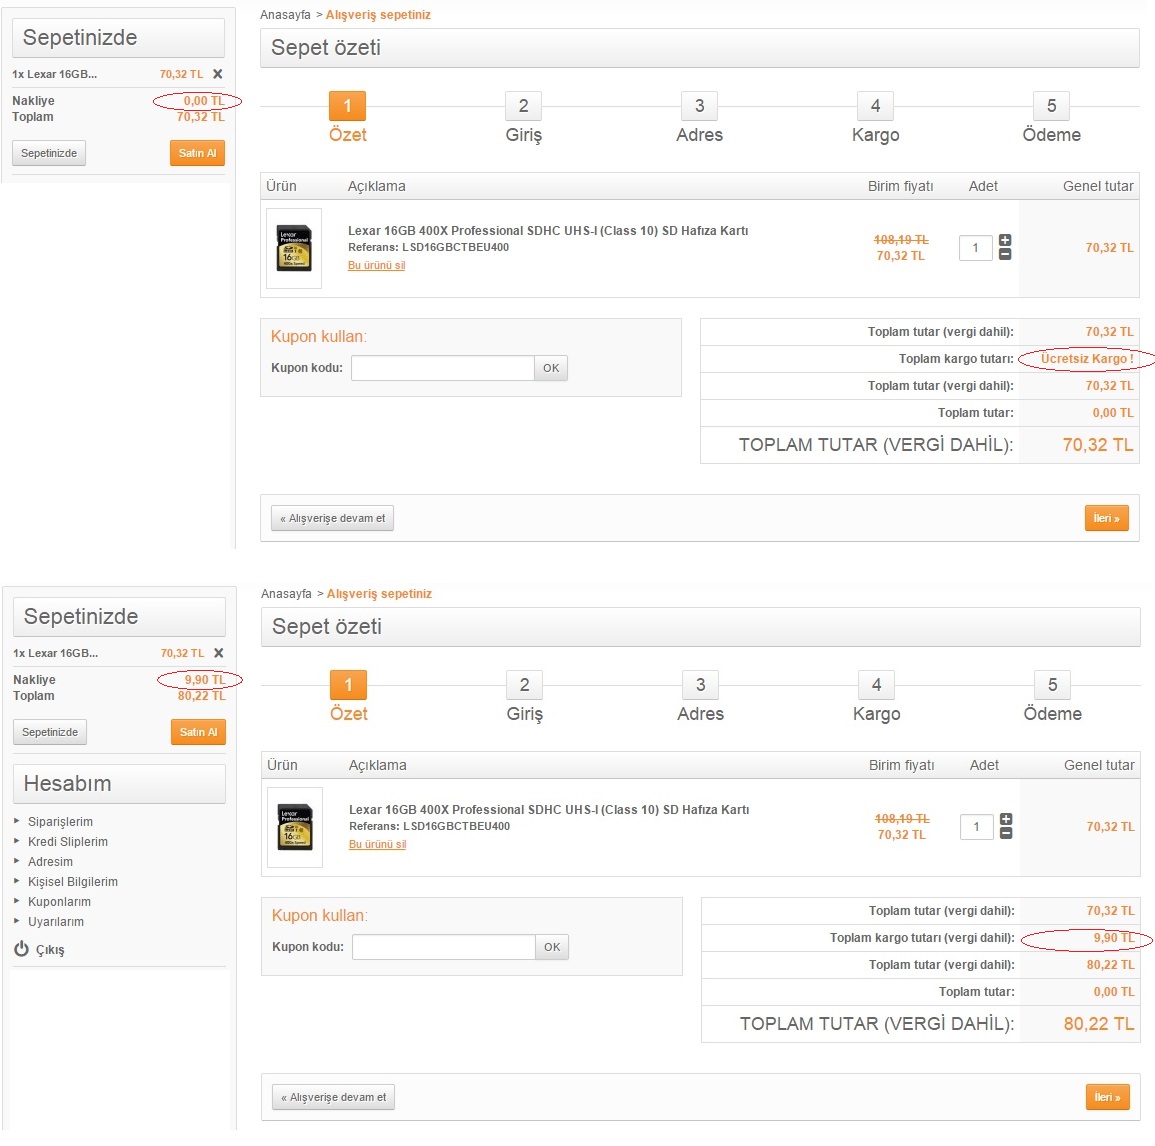Click Sepetinizde button in upper sidebar
1155x1146 pixels.
[49, 153]
